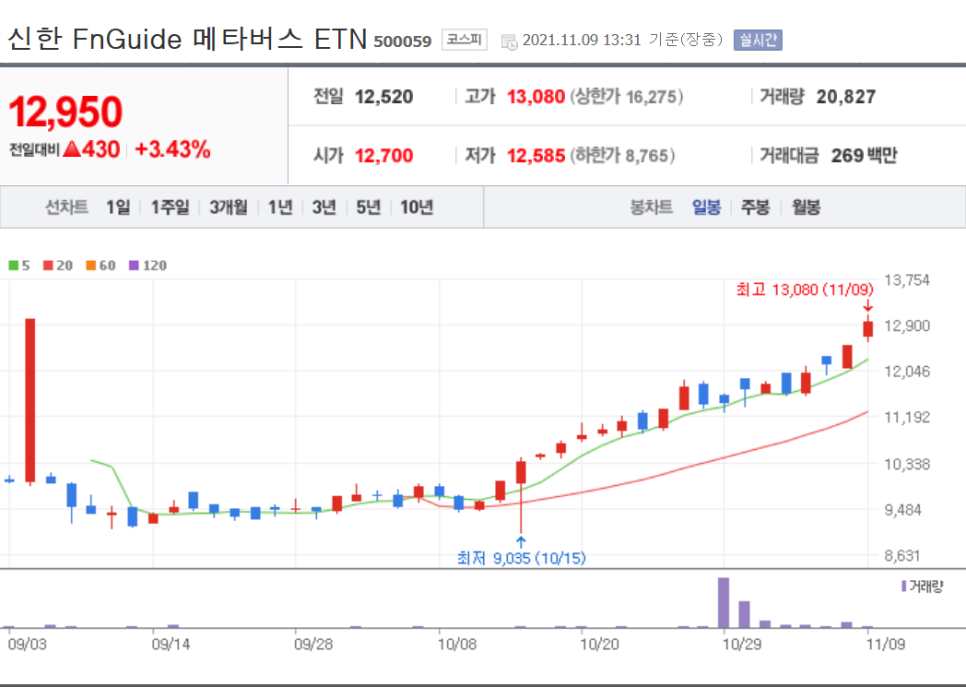
Task: Click the purple 120-day moving average legend
Action: click(148, 266)
